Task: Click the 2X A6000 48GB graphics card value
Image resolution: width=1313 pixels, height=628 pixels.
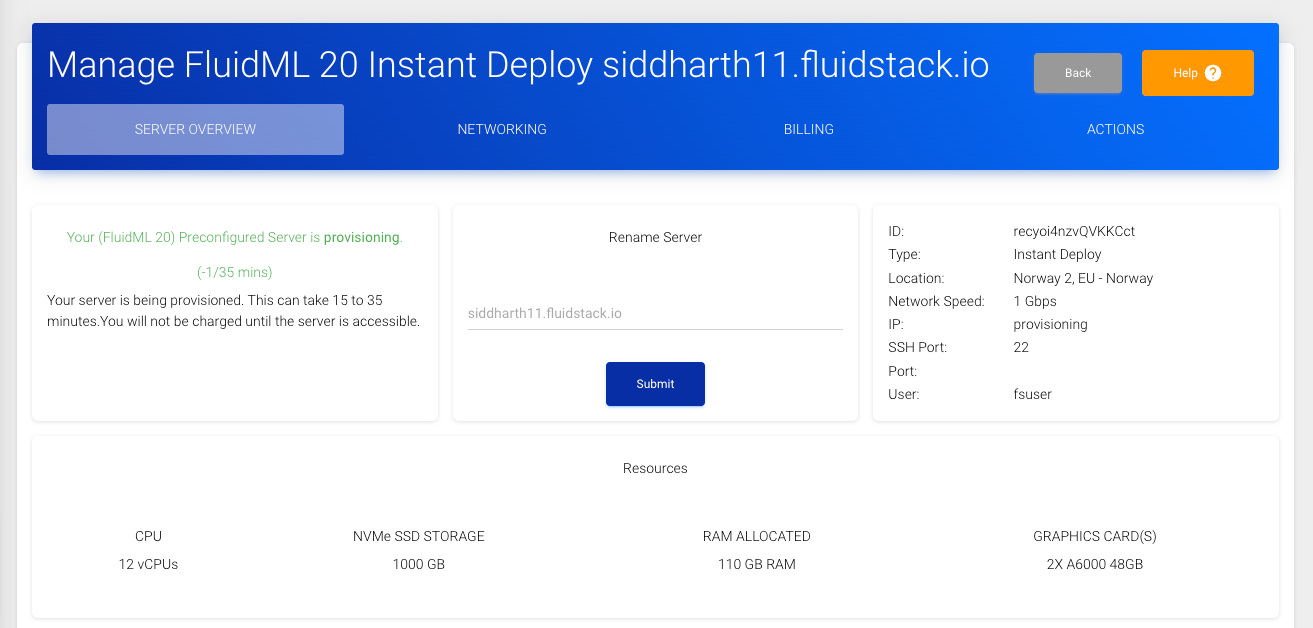Action: (x=1094, y=564)
